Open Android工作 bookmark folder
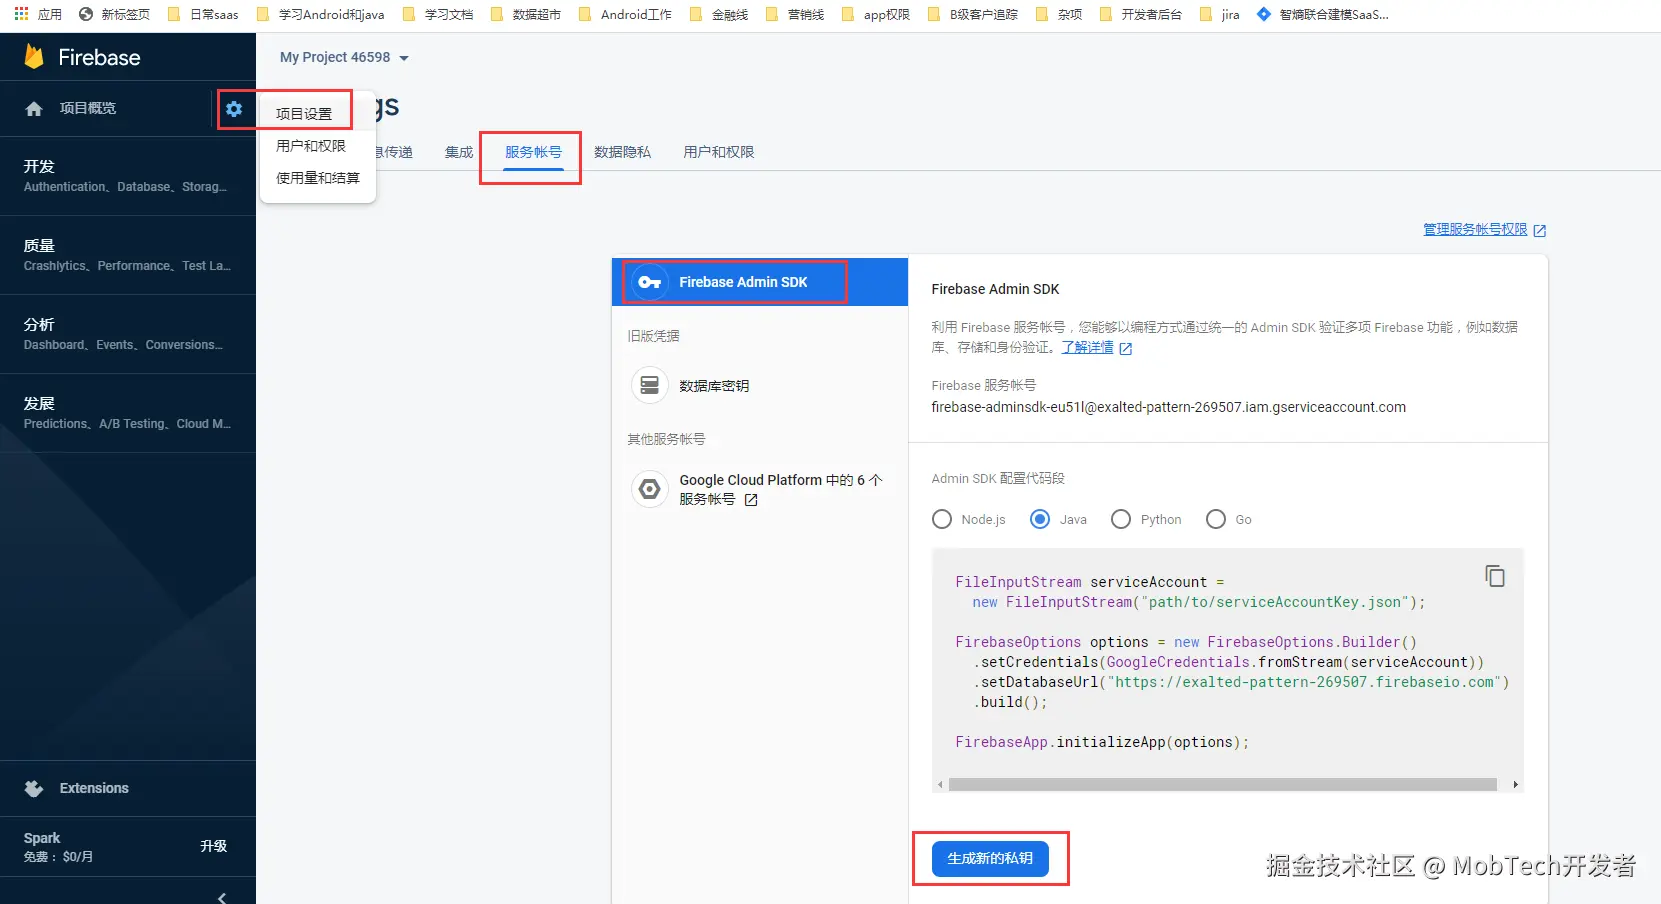The height and width of the screenshot is (904, 1661). tap(625, 14)
